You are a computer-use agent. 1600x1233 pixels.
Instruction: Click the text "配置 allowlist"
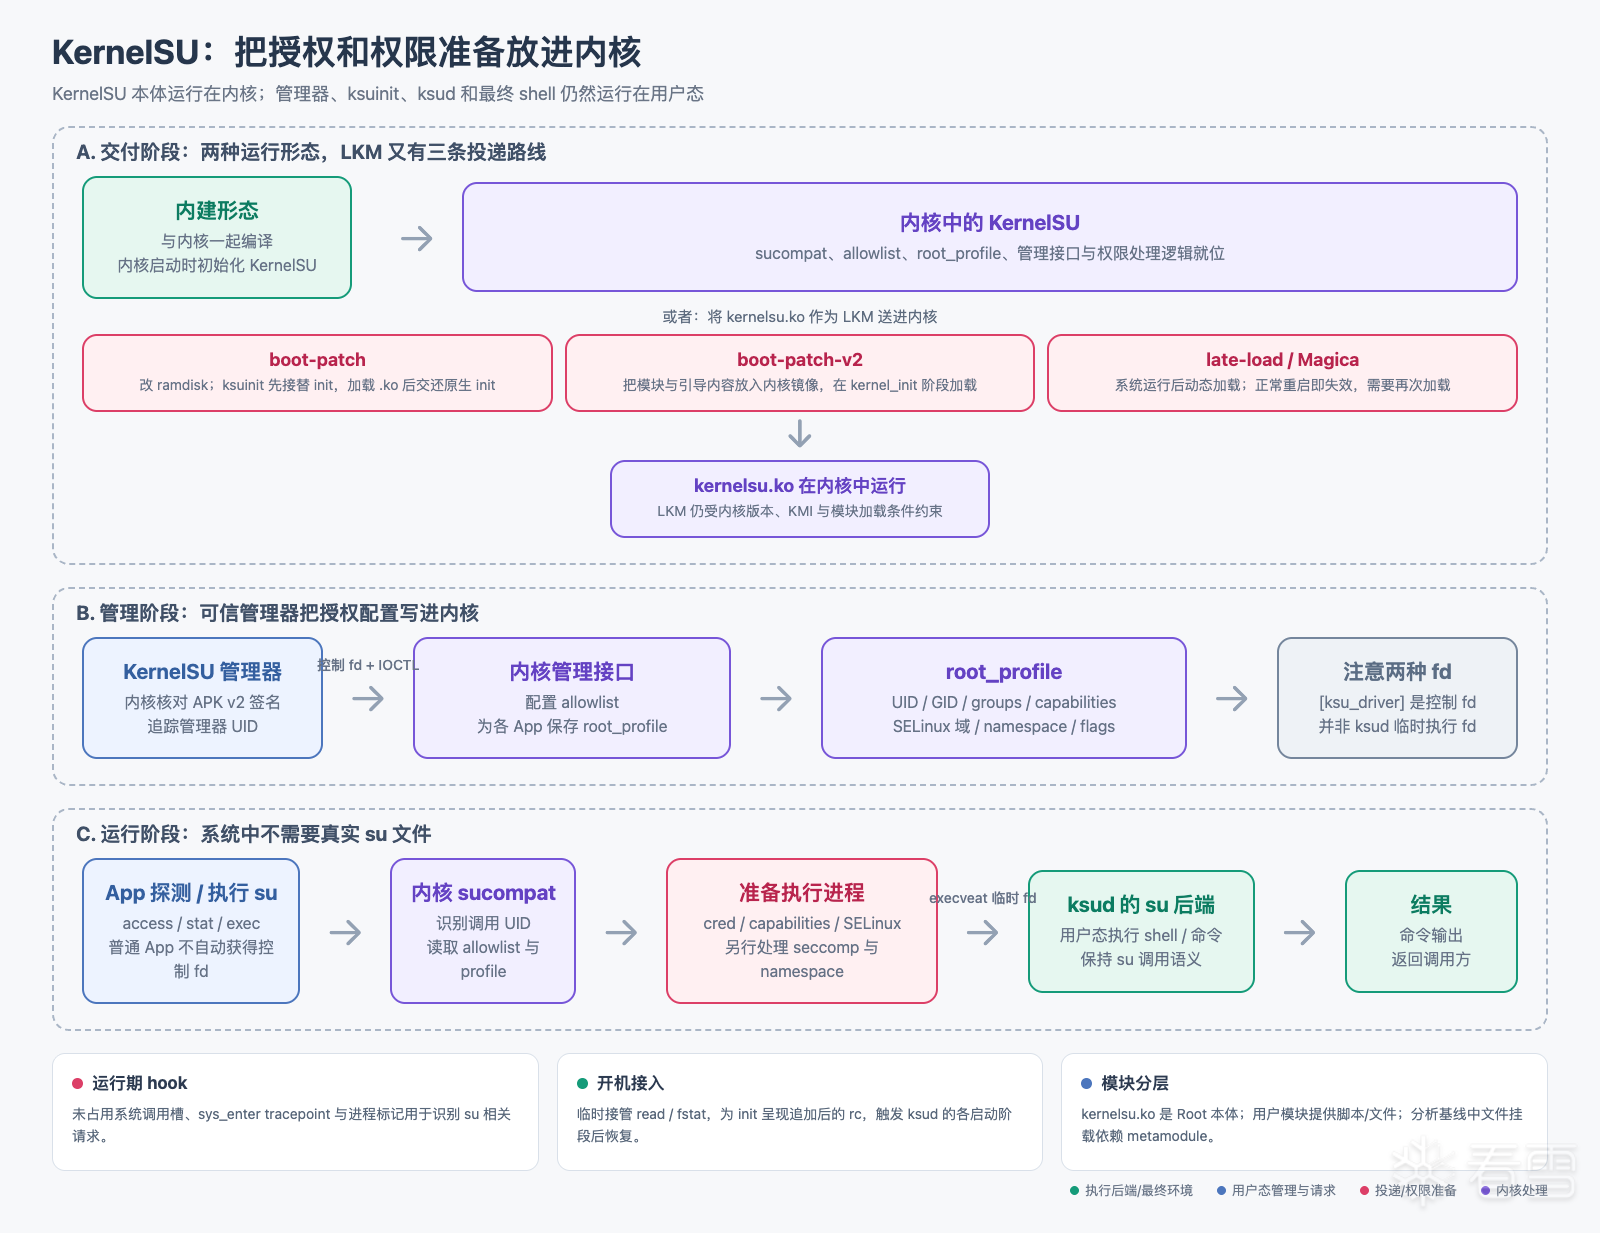point(572,702)
